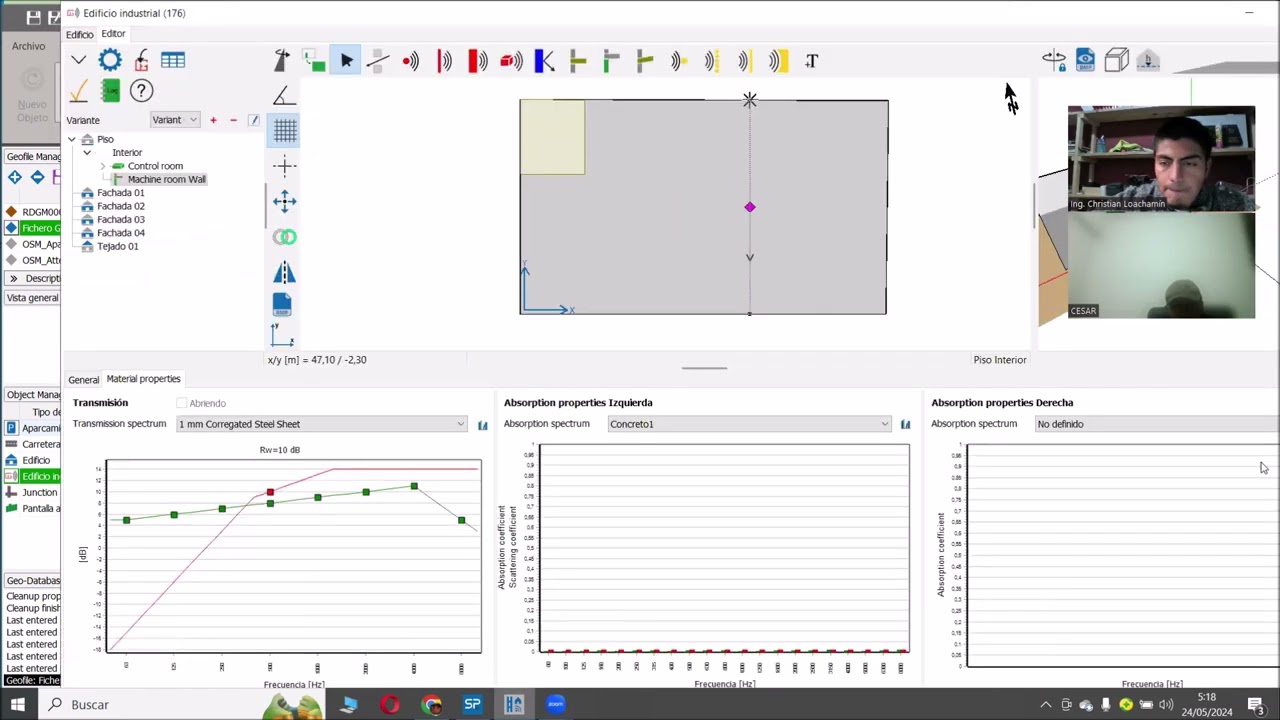Click the crosshair snap tool
Viewport: 1280px width, 720px height.
285,166
